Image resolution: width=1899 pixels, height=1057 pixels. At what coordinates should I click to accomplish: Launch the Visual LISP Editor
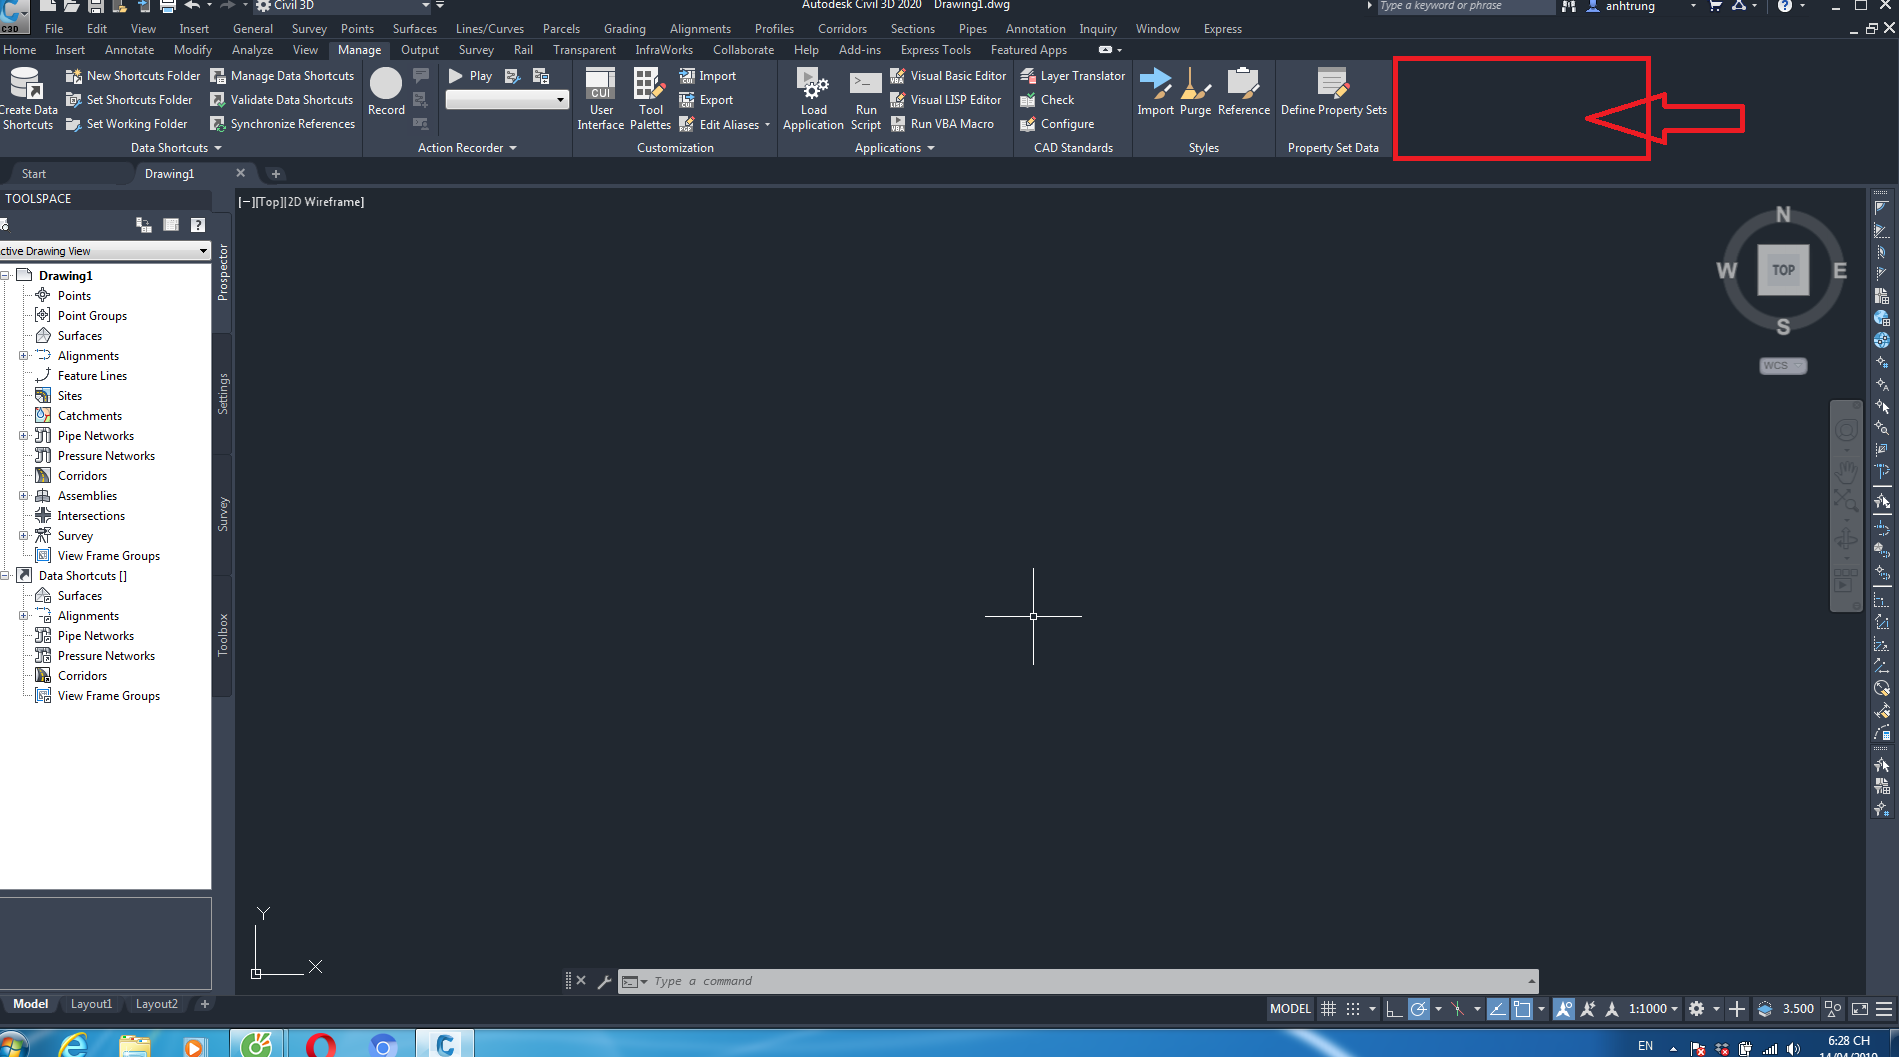946,99
